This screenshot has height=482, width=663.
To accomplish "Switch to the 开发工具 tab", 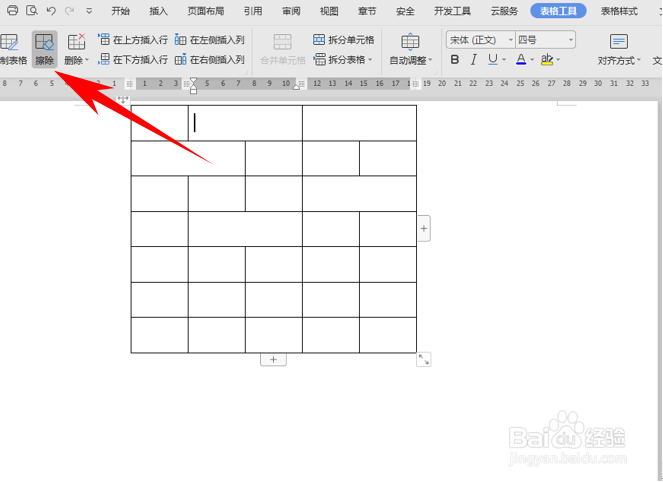I will point(452,11).
